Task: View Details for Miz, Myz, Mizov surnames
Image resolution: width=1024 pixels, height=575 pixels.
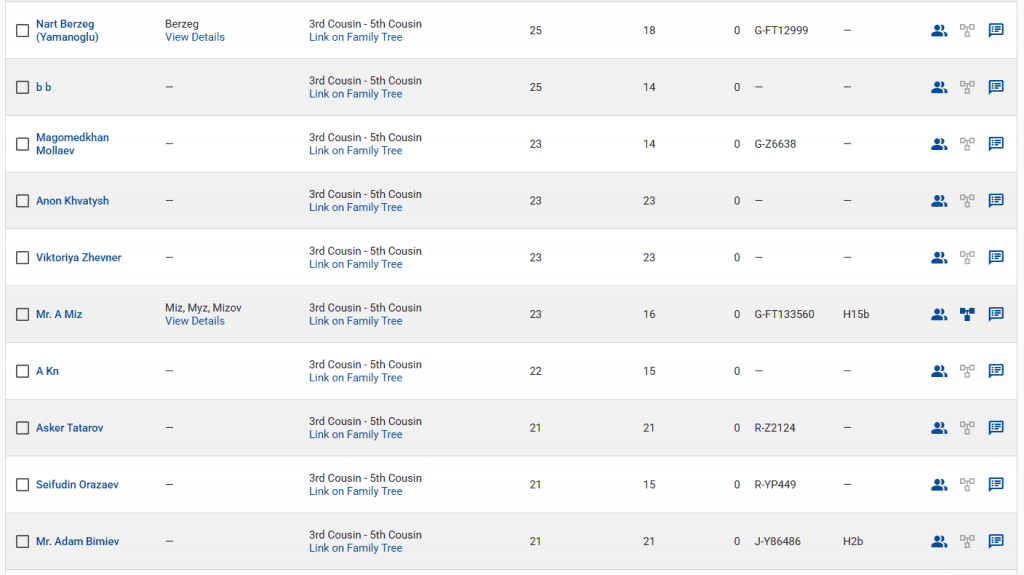Action: pyautogui.click(x=195, y=321)
